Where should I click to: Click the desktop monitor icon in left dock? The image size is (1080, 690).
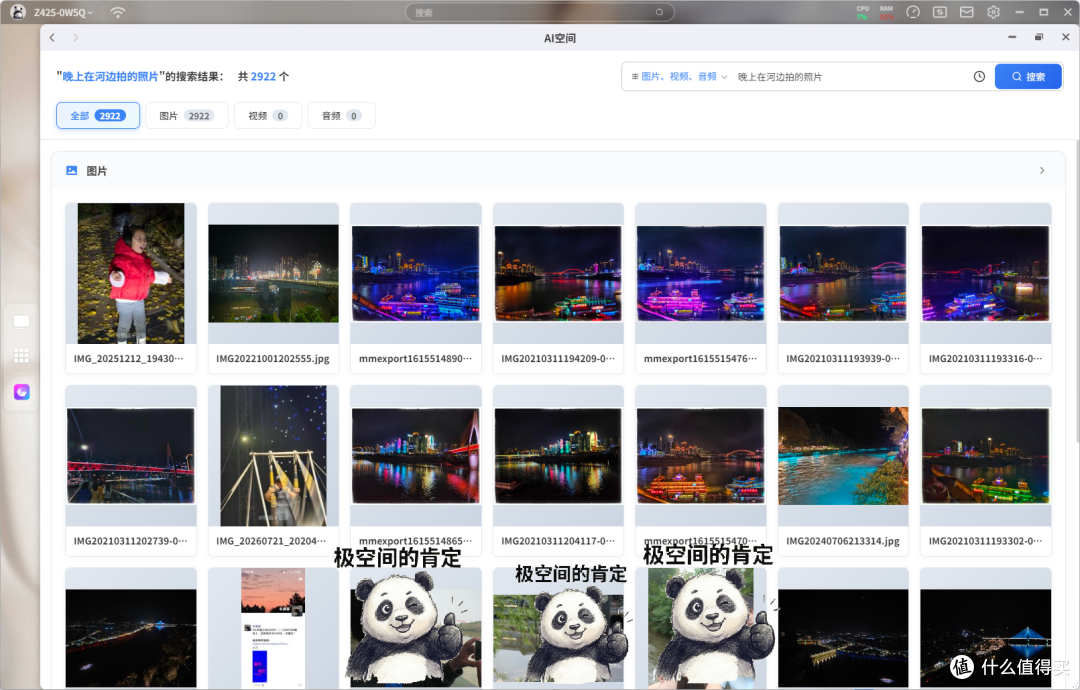pos(21,322)
